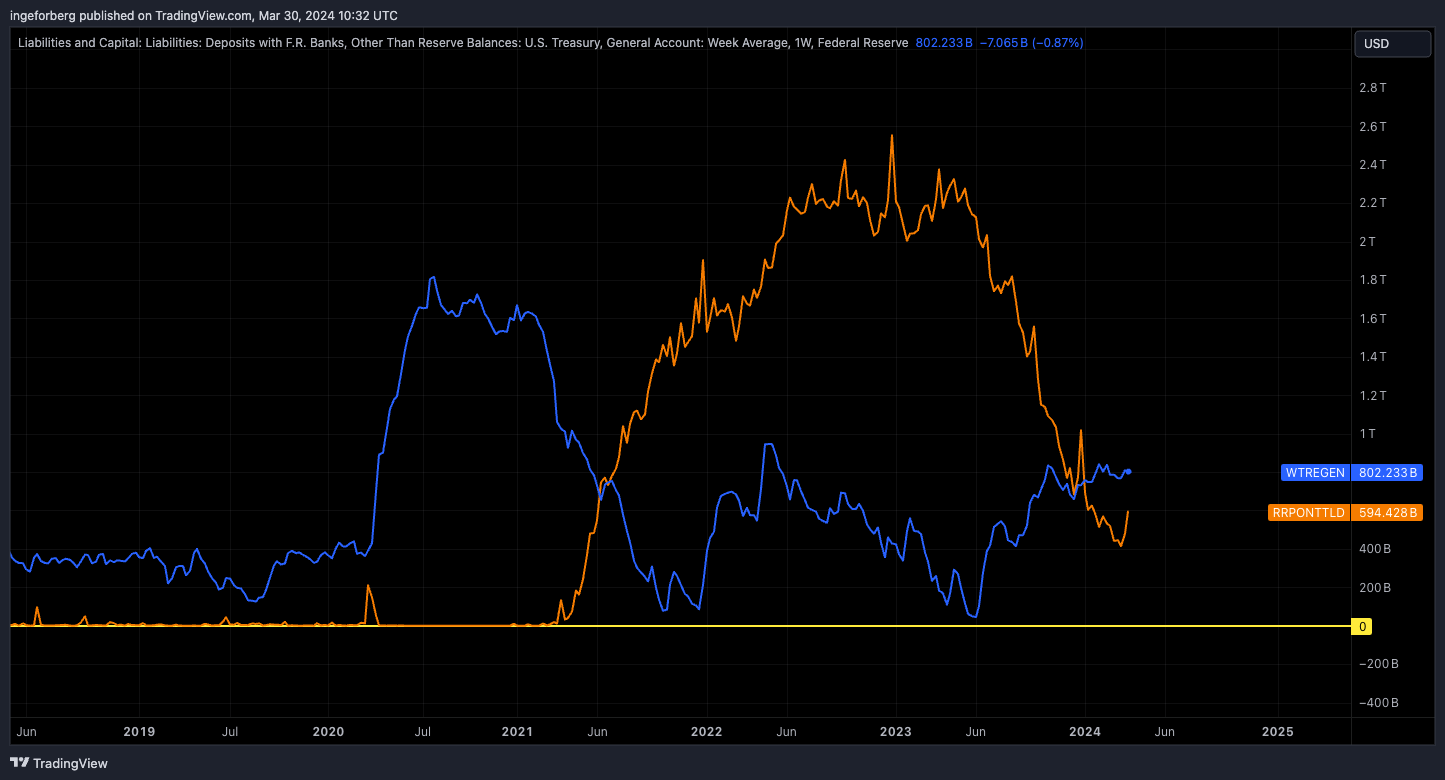Click the 1.4 T price axis label
1445x780 pixels.
(x=1372, y=357)
